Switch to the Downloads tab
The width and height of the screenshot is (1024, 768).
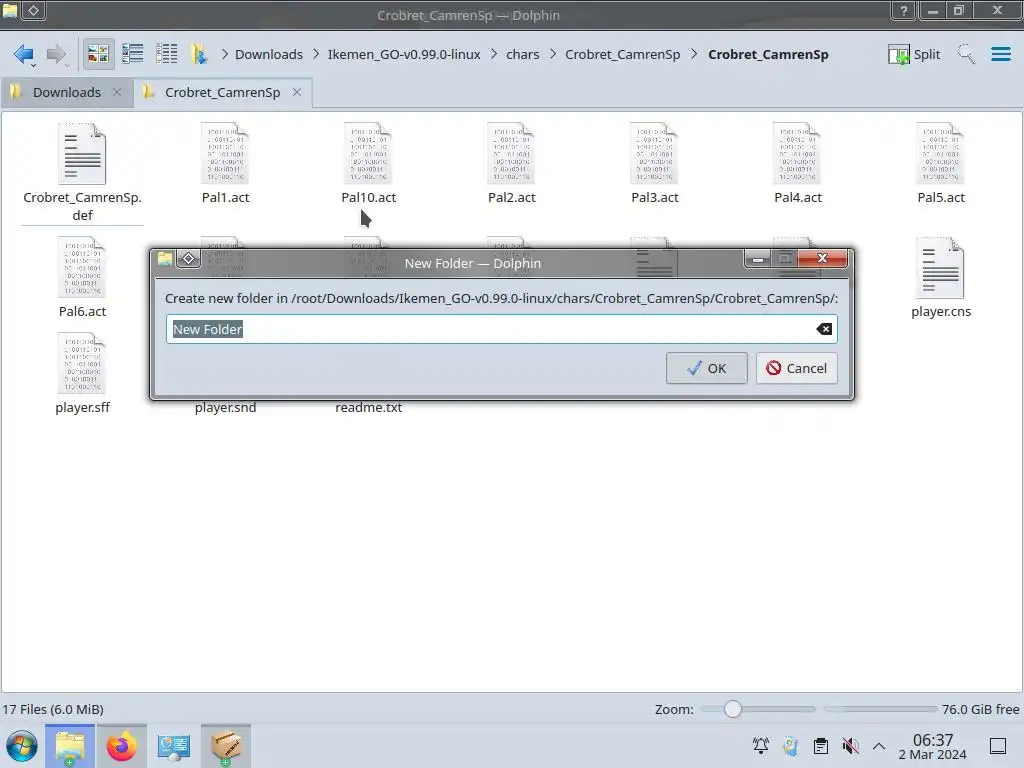pos(67,92)
